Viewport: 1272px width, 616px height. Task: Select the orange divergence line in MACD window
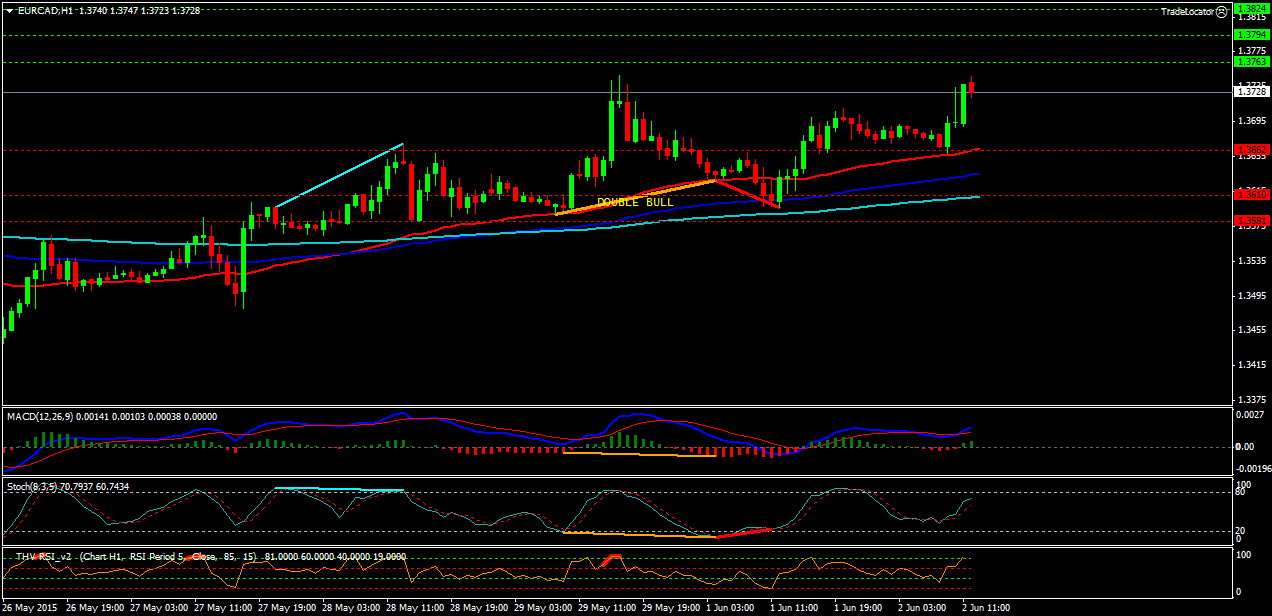(x=640, y=454)
